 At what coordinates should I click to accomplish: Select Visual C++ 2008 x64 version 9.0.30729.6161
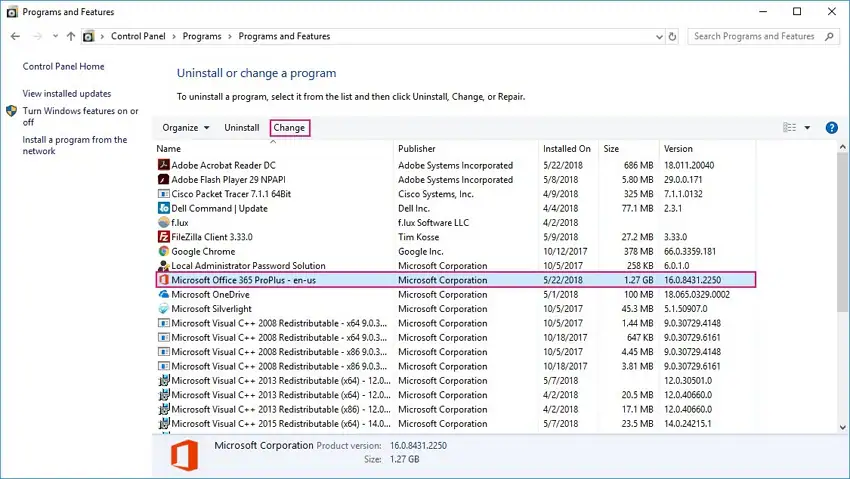coord(455,337)
